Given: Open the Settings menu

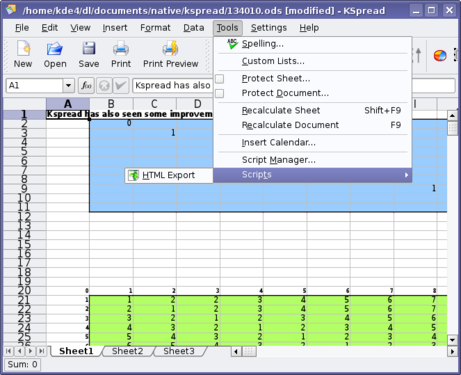Looking at the screenshot, I should coord(269,28).
